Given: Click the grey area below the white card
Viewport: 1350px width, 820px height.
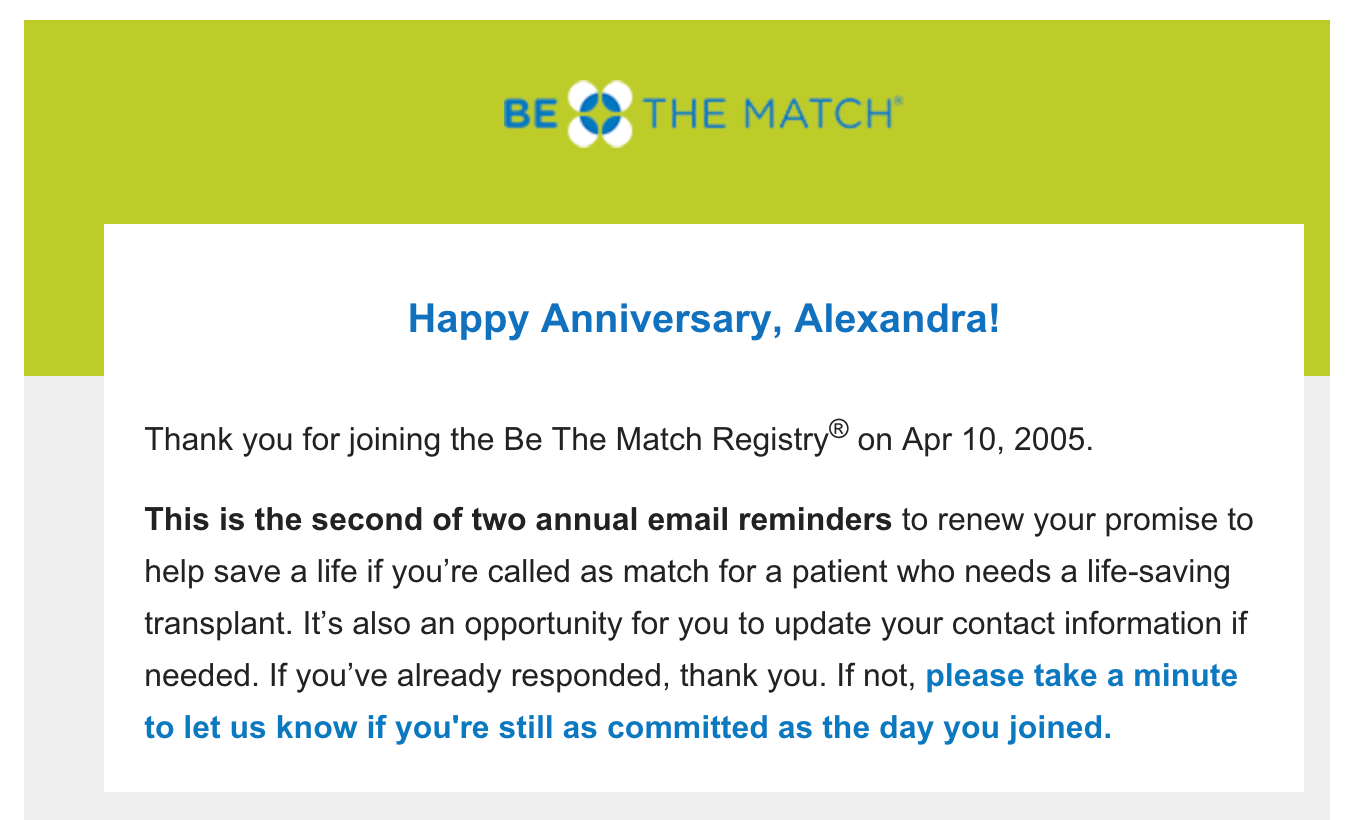Looking at the screenshot, I should point(676,806).
